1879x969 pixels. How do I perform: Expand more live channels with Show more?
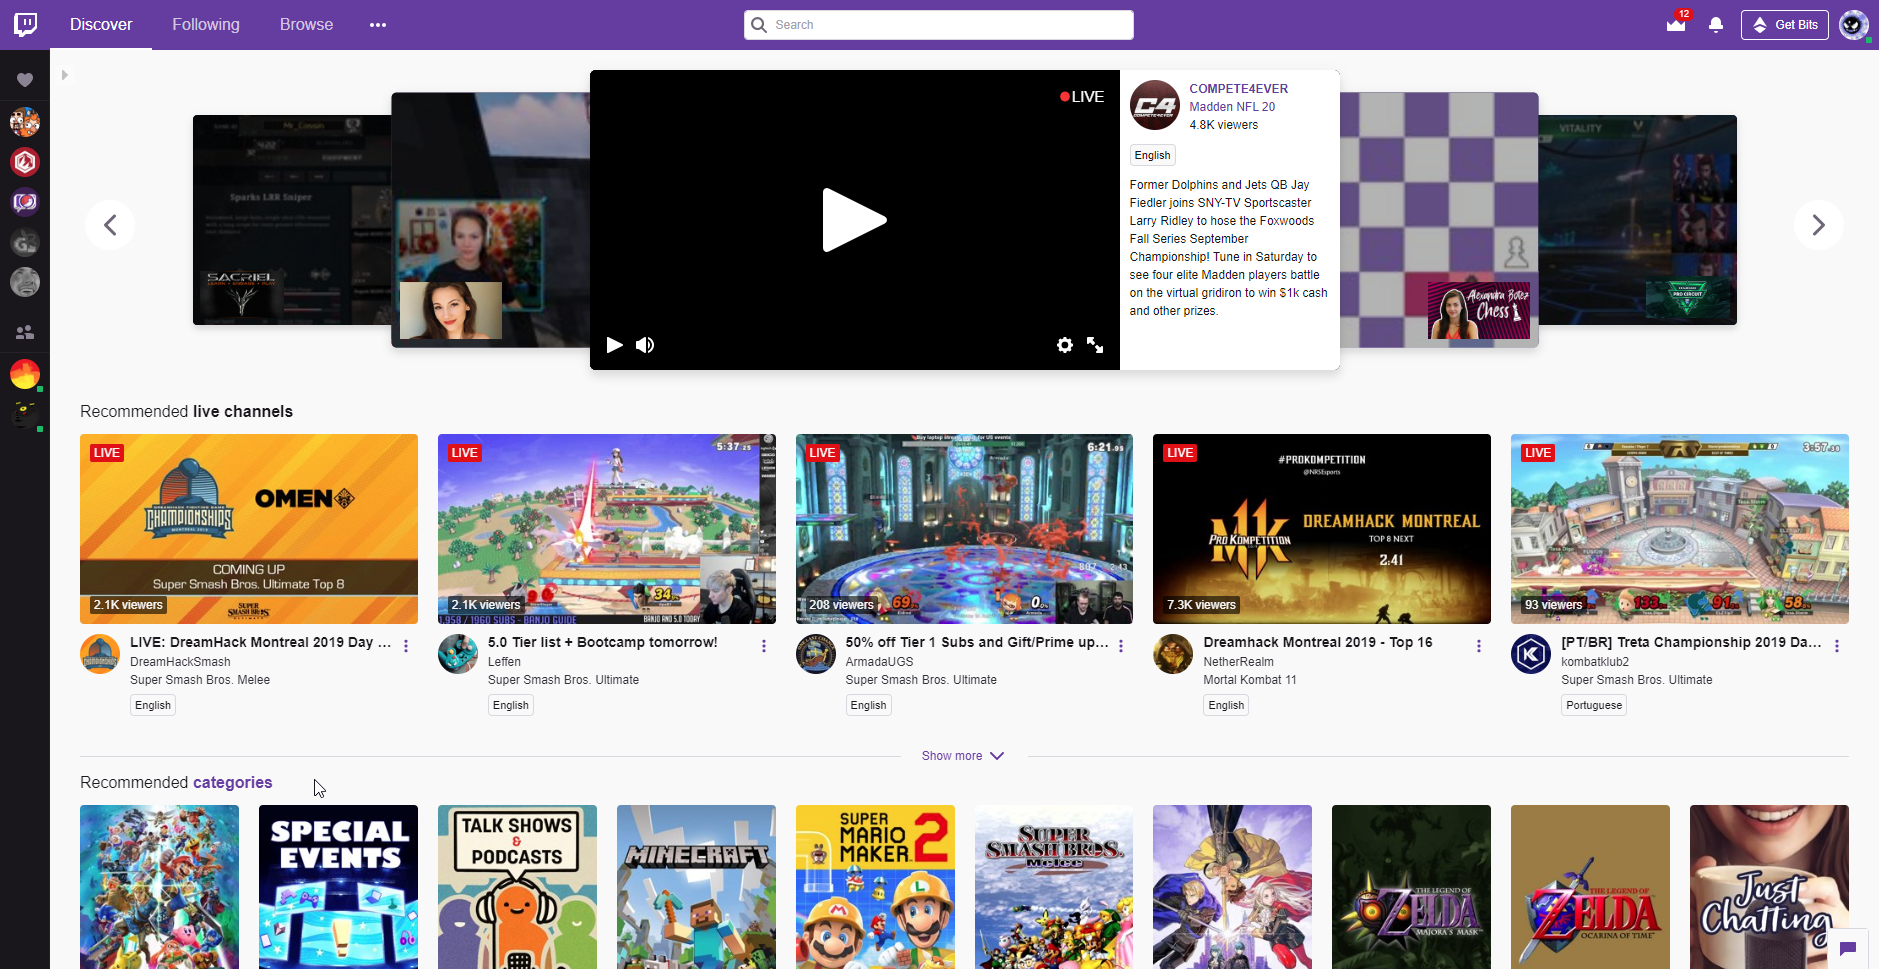pyautogui.click(x=963, y=756)
